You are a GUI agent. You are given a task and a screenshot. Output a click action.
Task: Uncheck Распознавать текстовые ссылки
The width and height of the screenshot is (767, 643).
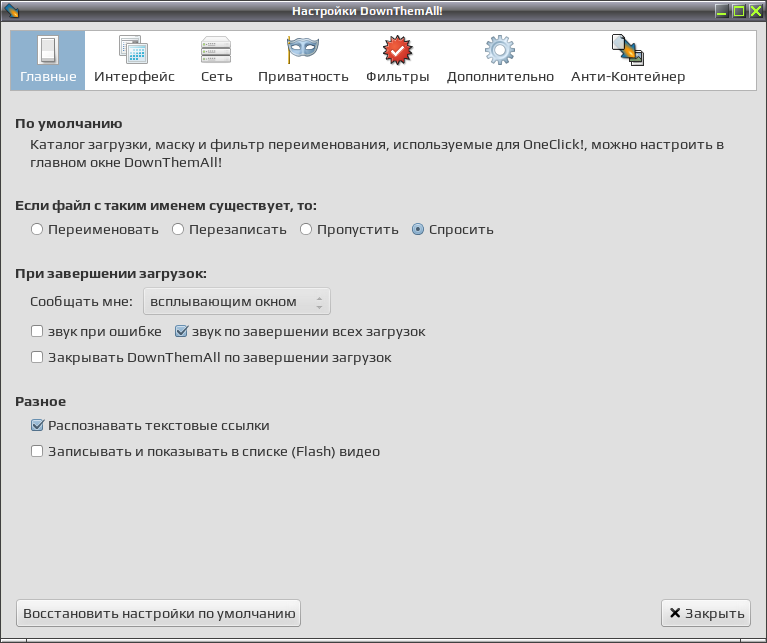pos(37,425)
